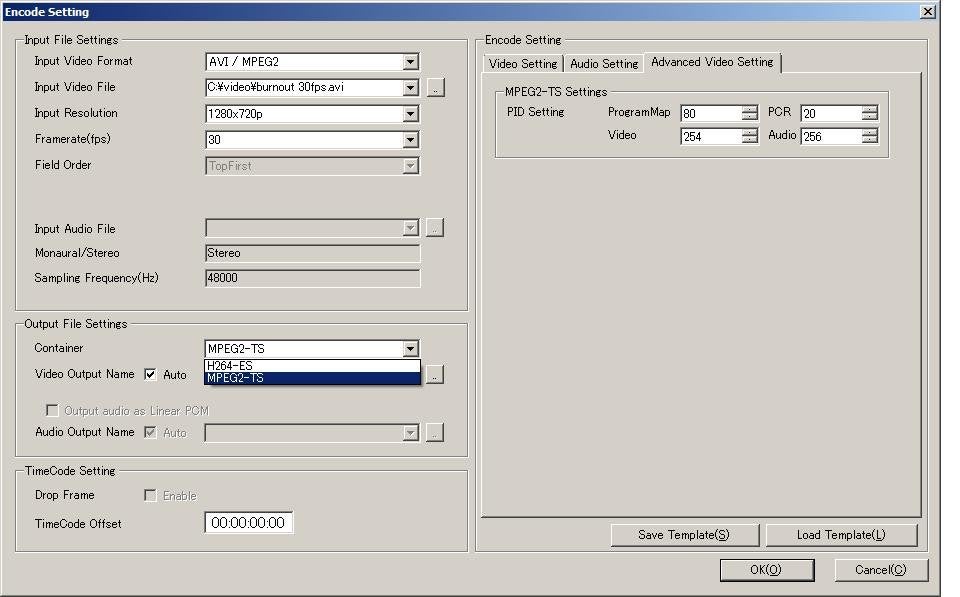The image size is (960, 597).
Task: Close the Encode Setting dialog window
Action: pos(928,12)
